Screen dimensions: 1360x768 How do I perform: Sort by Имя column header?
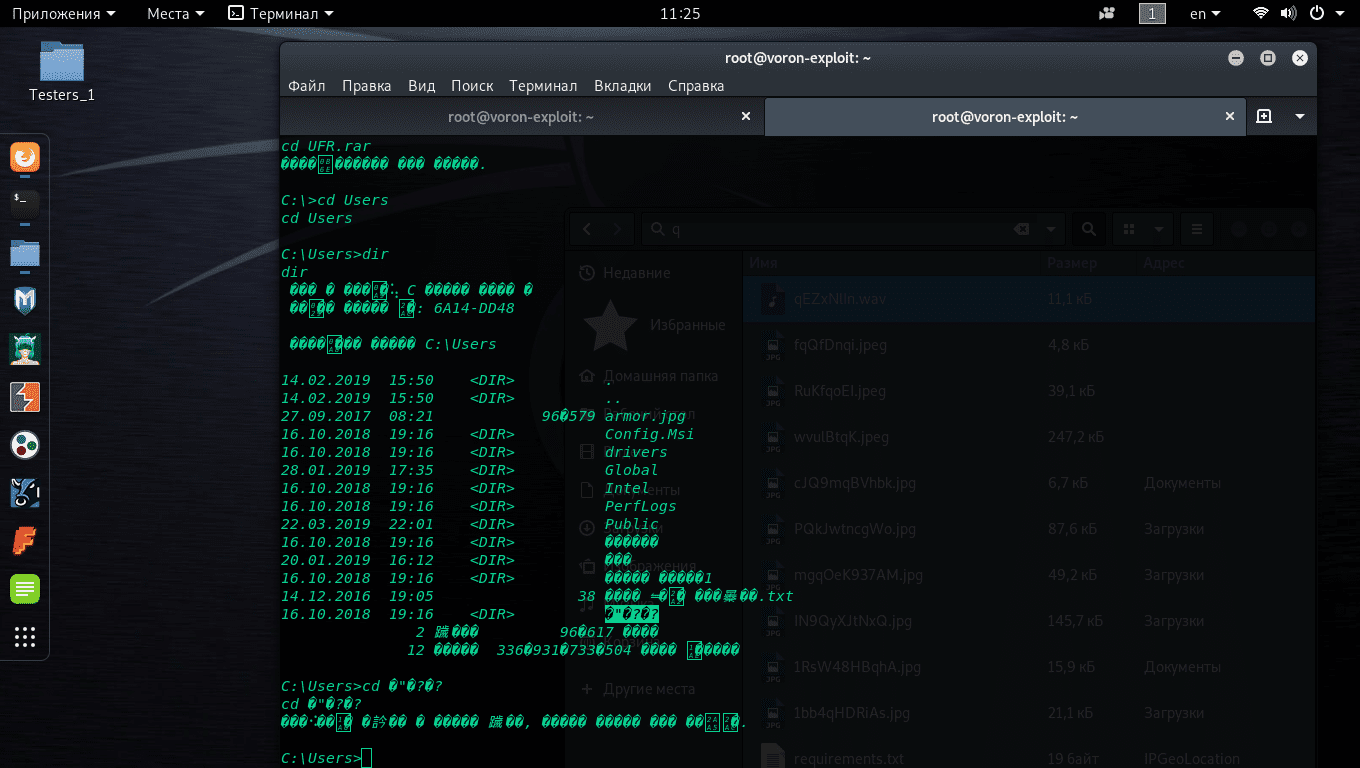tap(763, 263)
